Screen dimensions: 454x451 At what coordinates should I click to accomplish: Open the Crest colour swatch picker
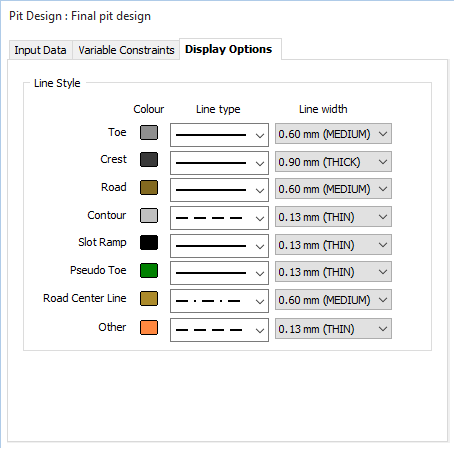[149, 160]
